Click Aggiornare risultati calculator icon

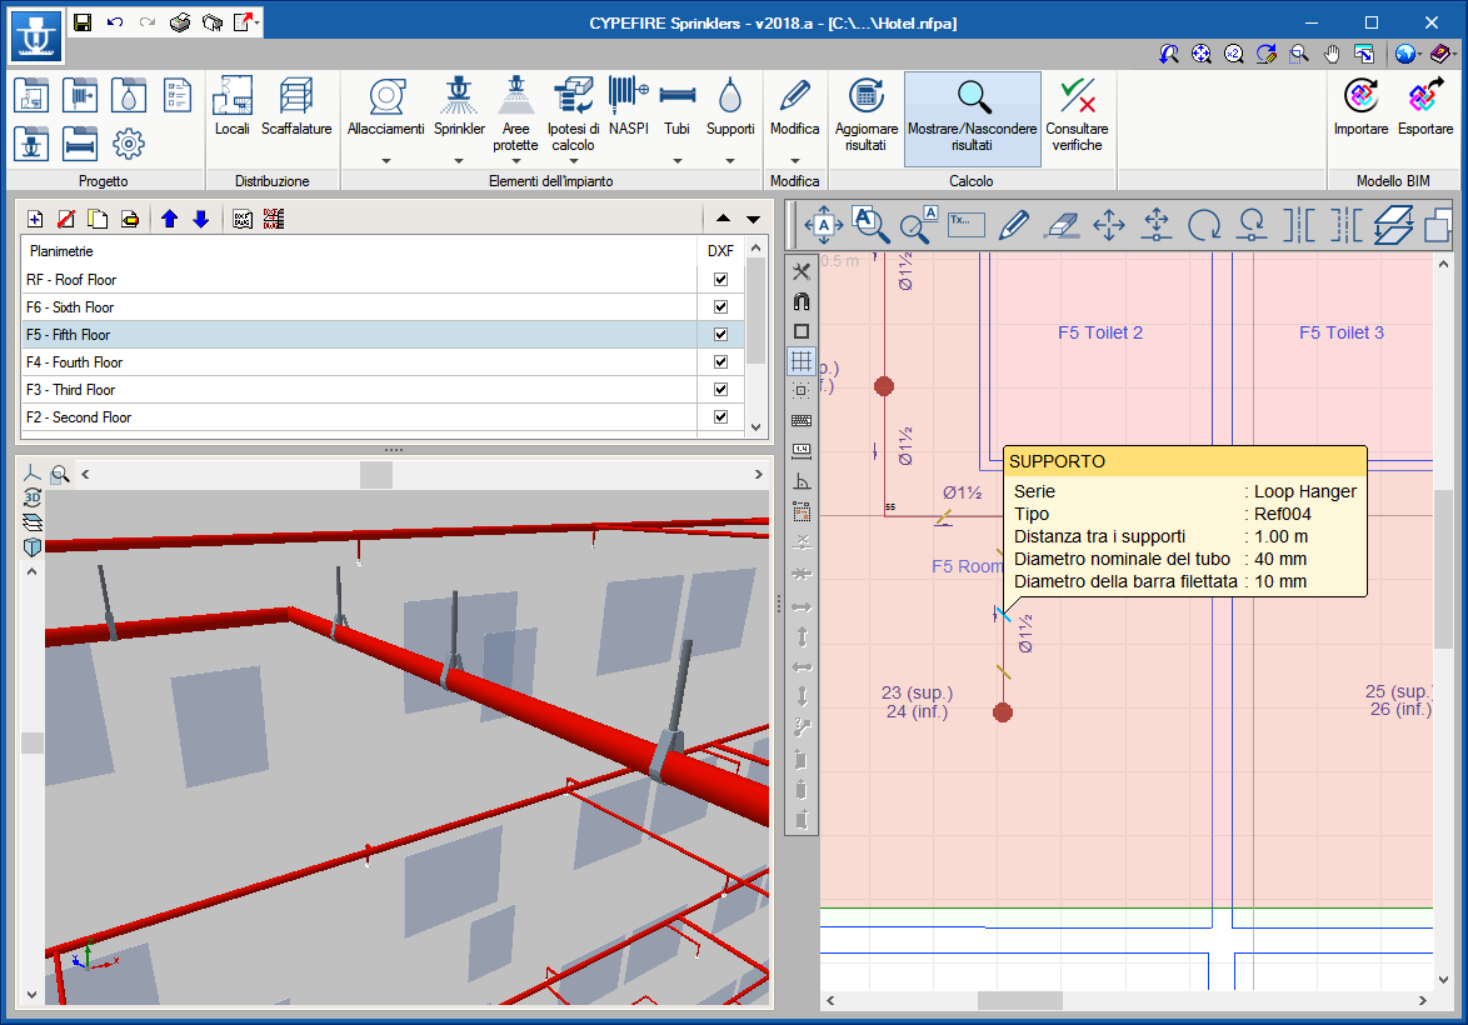pos(866,115)
